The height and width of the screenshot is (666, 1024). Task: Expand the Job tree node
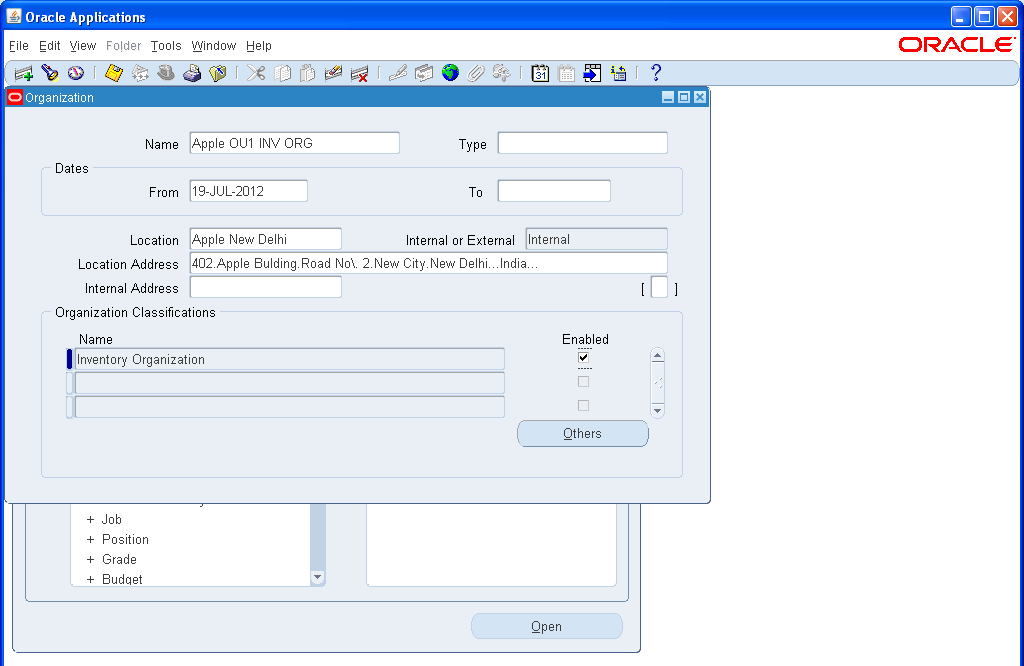pos(90,520)
